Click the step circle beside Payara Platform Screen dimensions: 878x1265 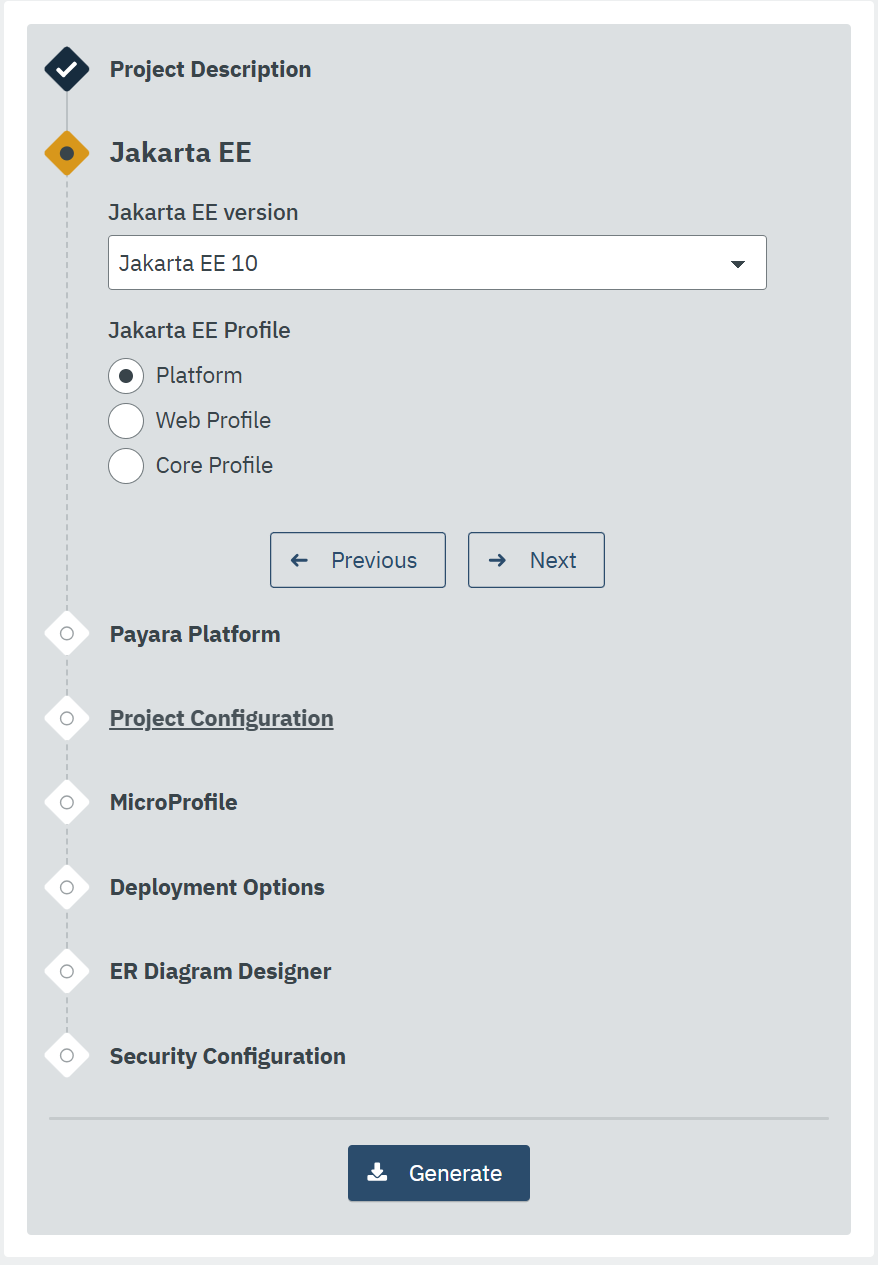66,633
